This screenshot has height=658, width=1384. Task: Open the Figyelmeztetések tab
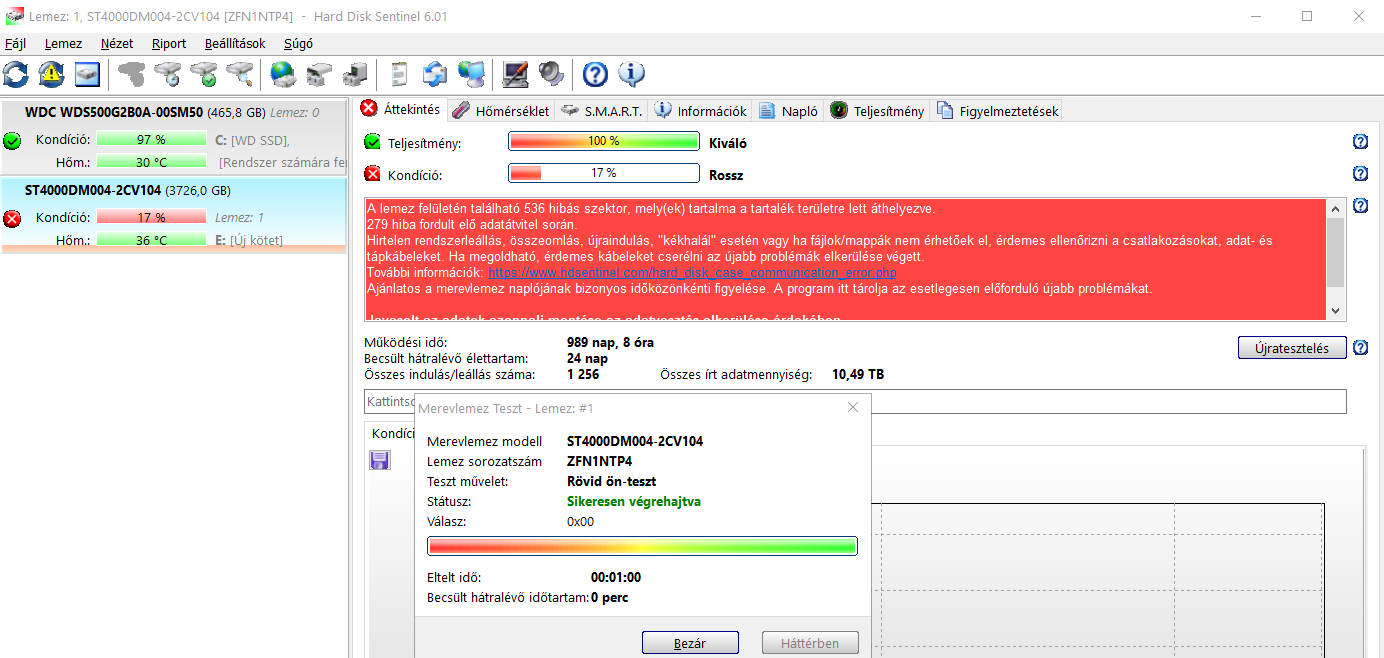pyautogui.click(x=997, y=111)
